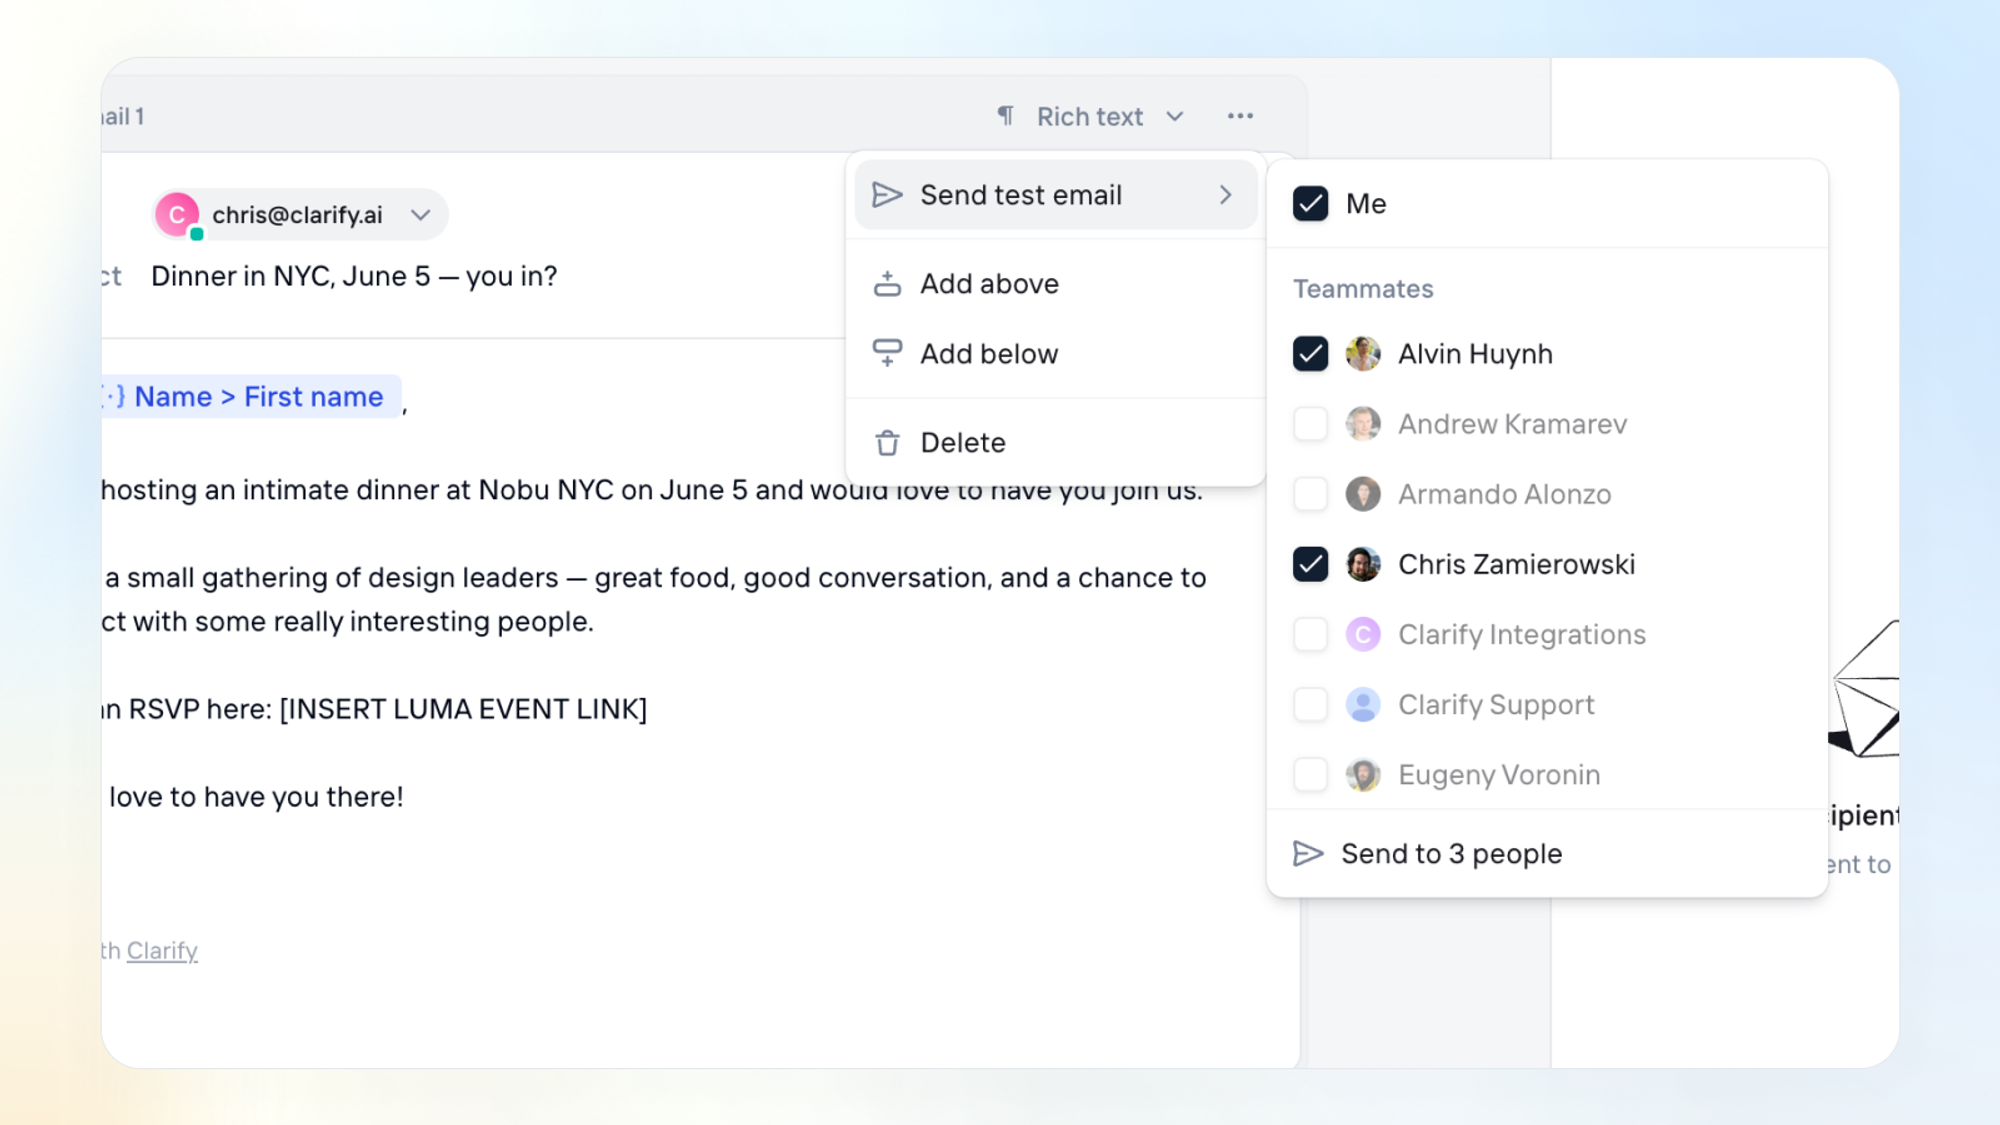Click the trash icon beside Delete
2000x1125 pixels.
pyautogui.click(x=887, y=442)
